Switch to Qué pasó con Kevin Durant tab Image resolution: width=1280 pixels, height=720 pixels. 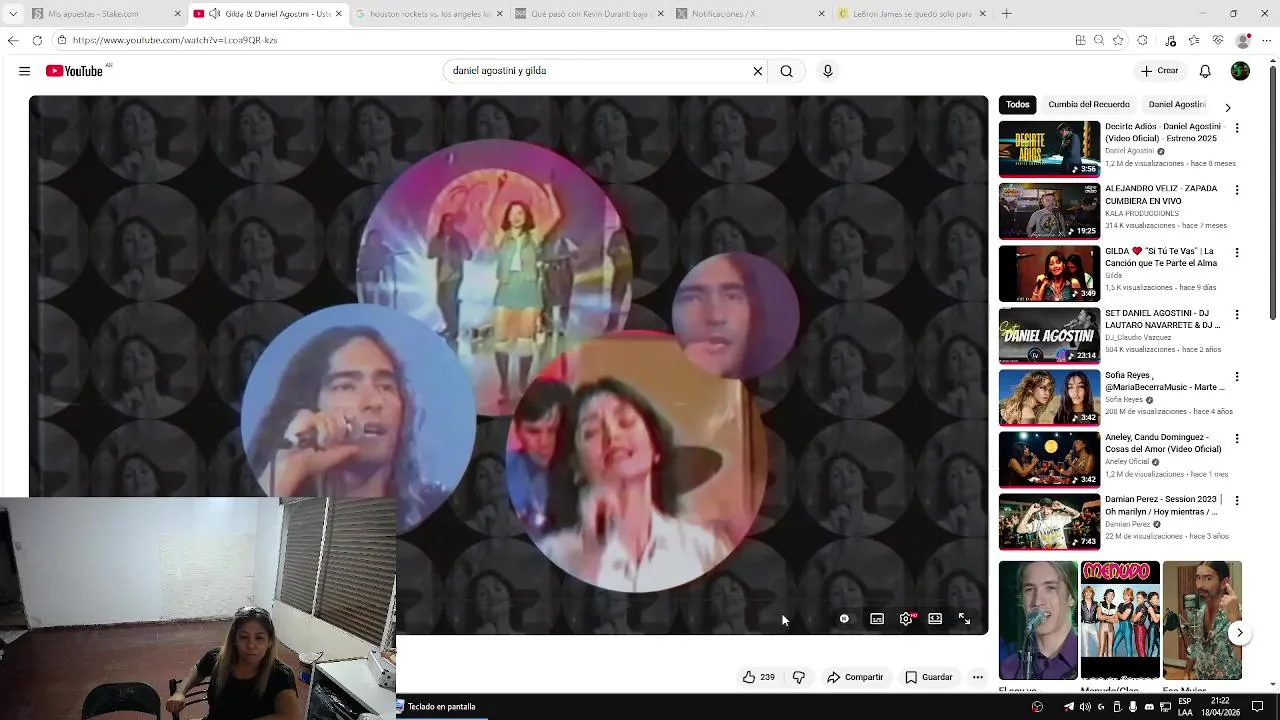[588, 14]
